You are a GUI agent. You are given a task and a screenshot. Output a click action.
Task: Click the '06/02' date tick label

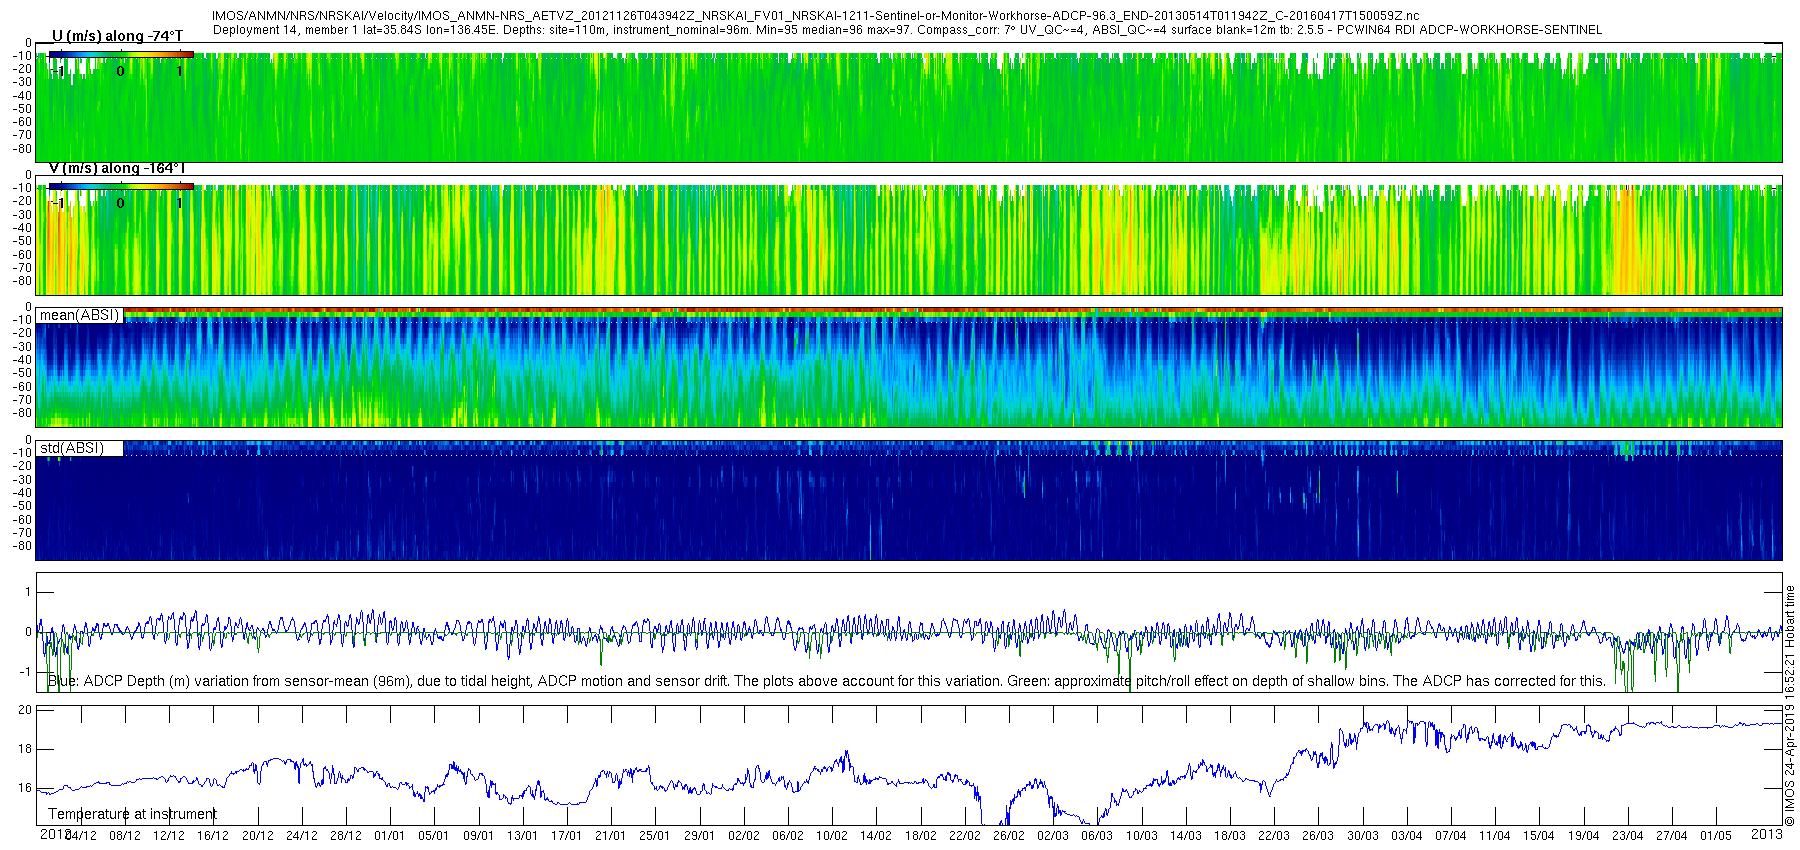click(787, 836)
